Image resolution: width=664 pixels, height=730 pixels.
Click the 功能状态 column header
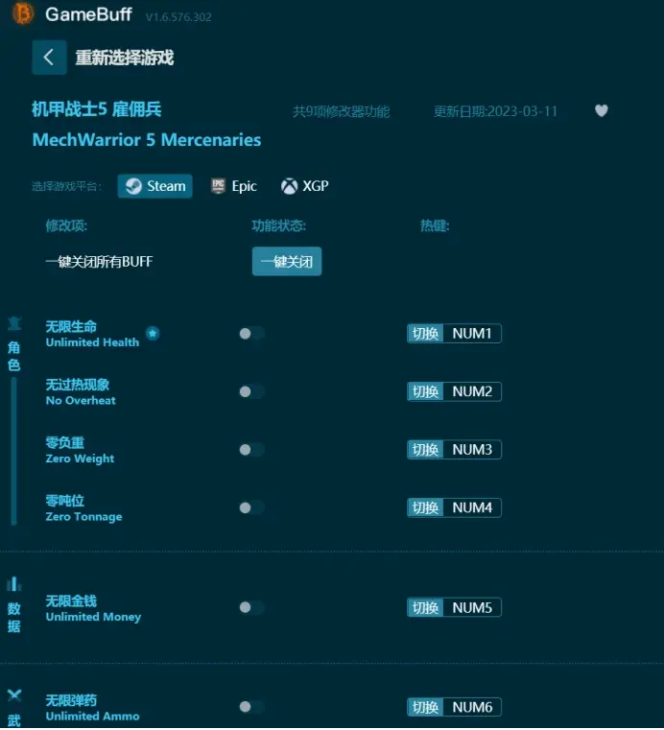(x=278, y=226)
